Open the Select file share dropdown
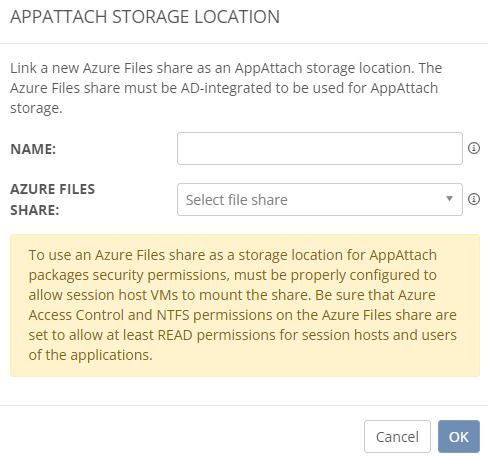The image size is (488, 458). click(x=320, y=199)
